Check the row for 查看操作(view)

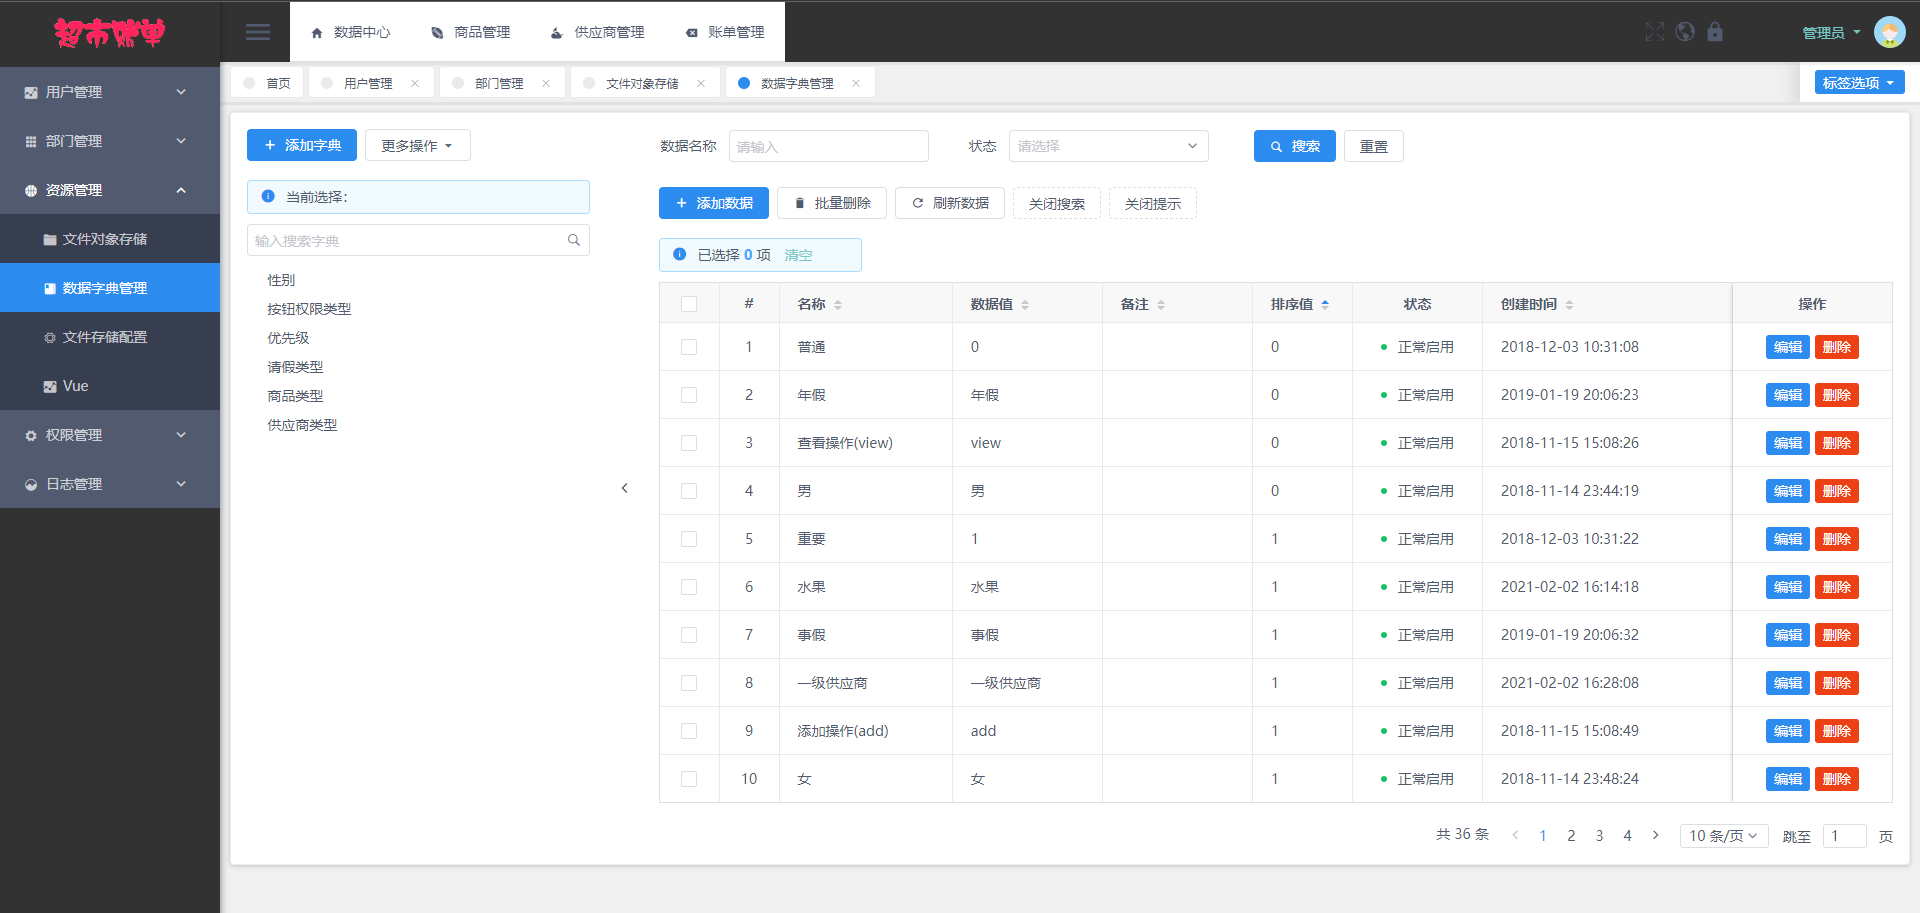coord(689,443)
